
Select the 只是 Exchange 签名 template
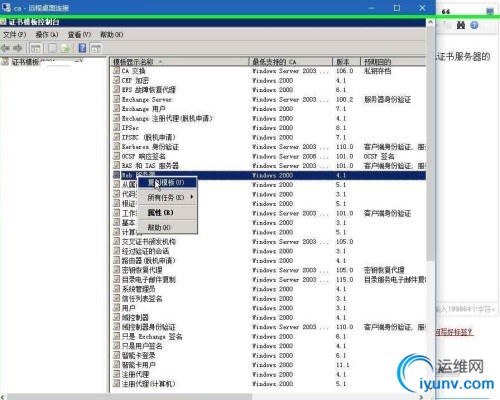pyautogui.click(x=152, y=336)
